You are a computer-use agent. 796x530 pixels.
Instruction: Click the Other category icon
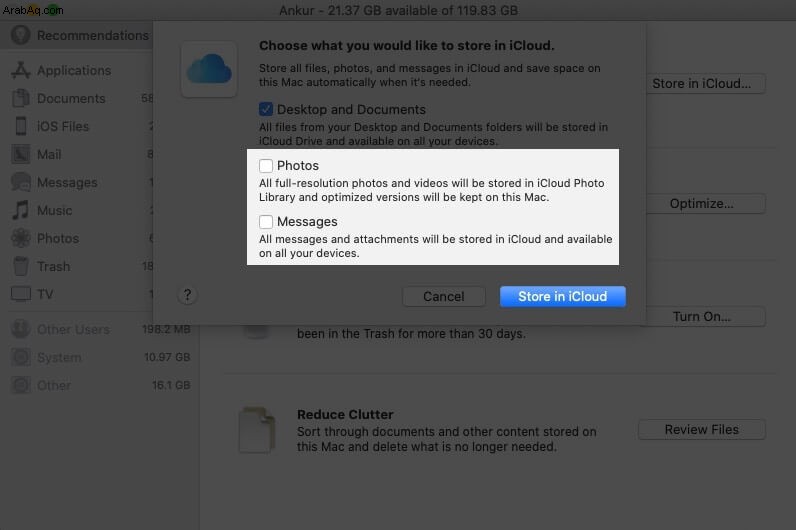(x=21, y=385)
